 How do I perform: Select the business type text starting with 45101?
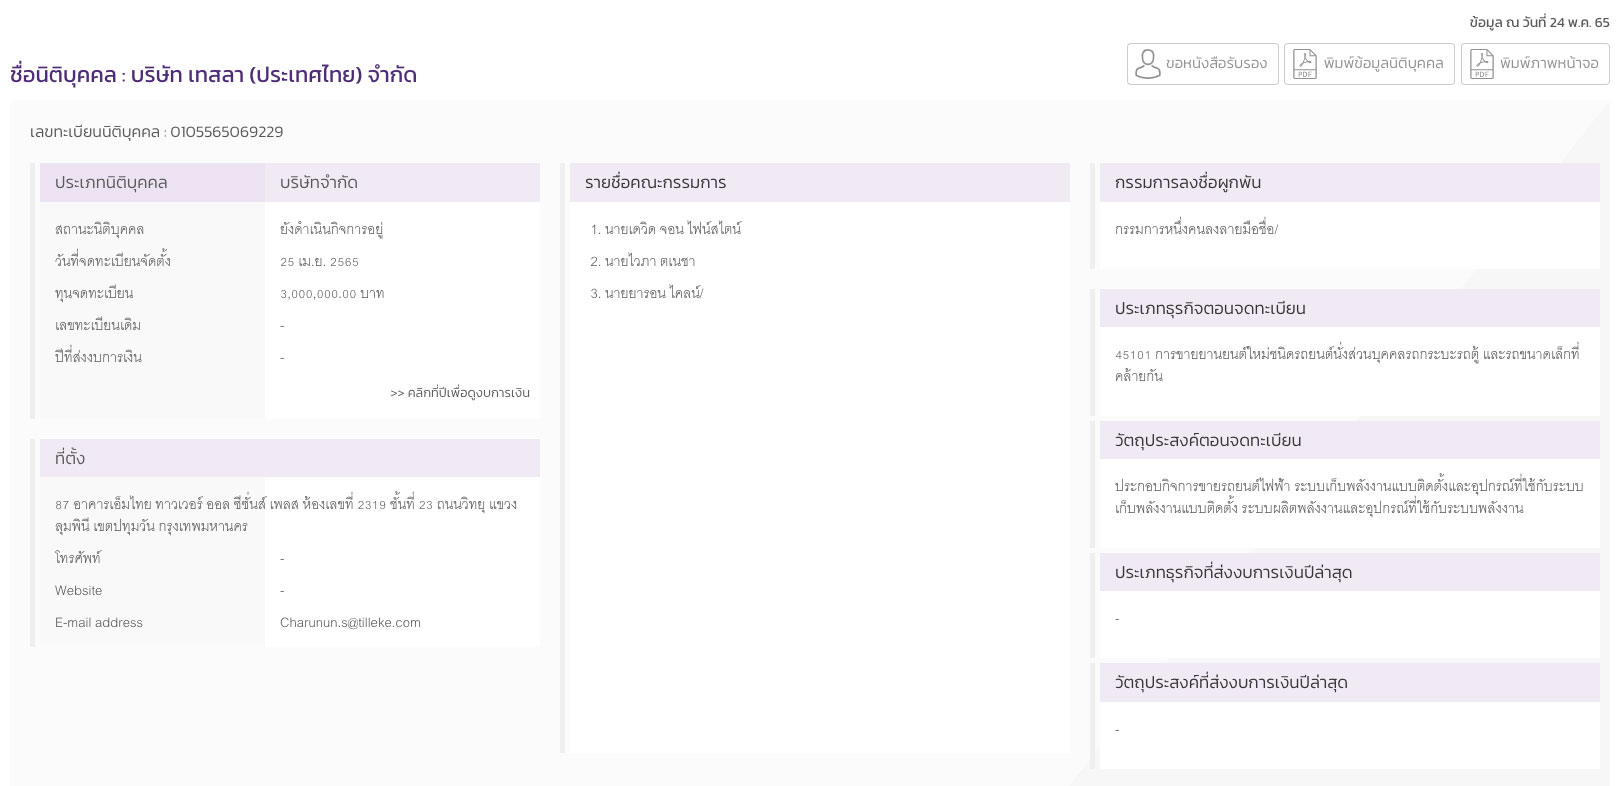point(1347,365)
